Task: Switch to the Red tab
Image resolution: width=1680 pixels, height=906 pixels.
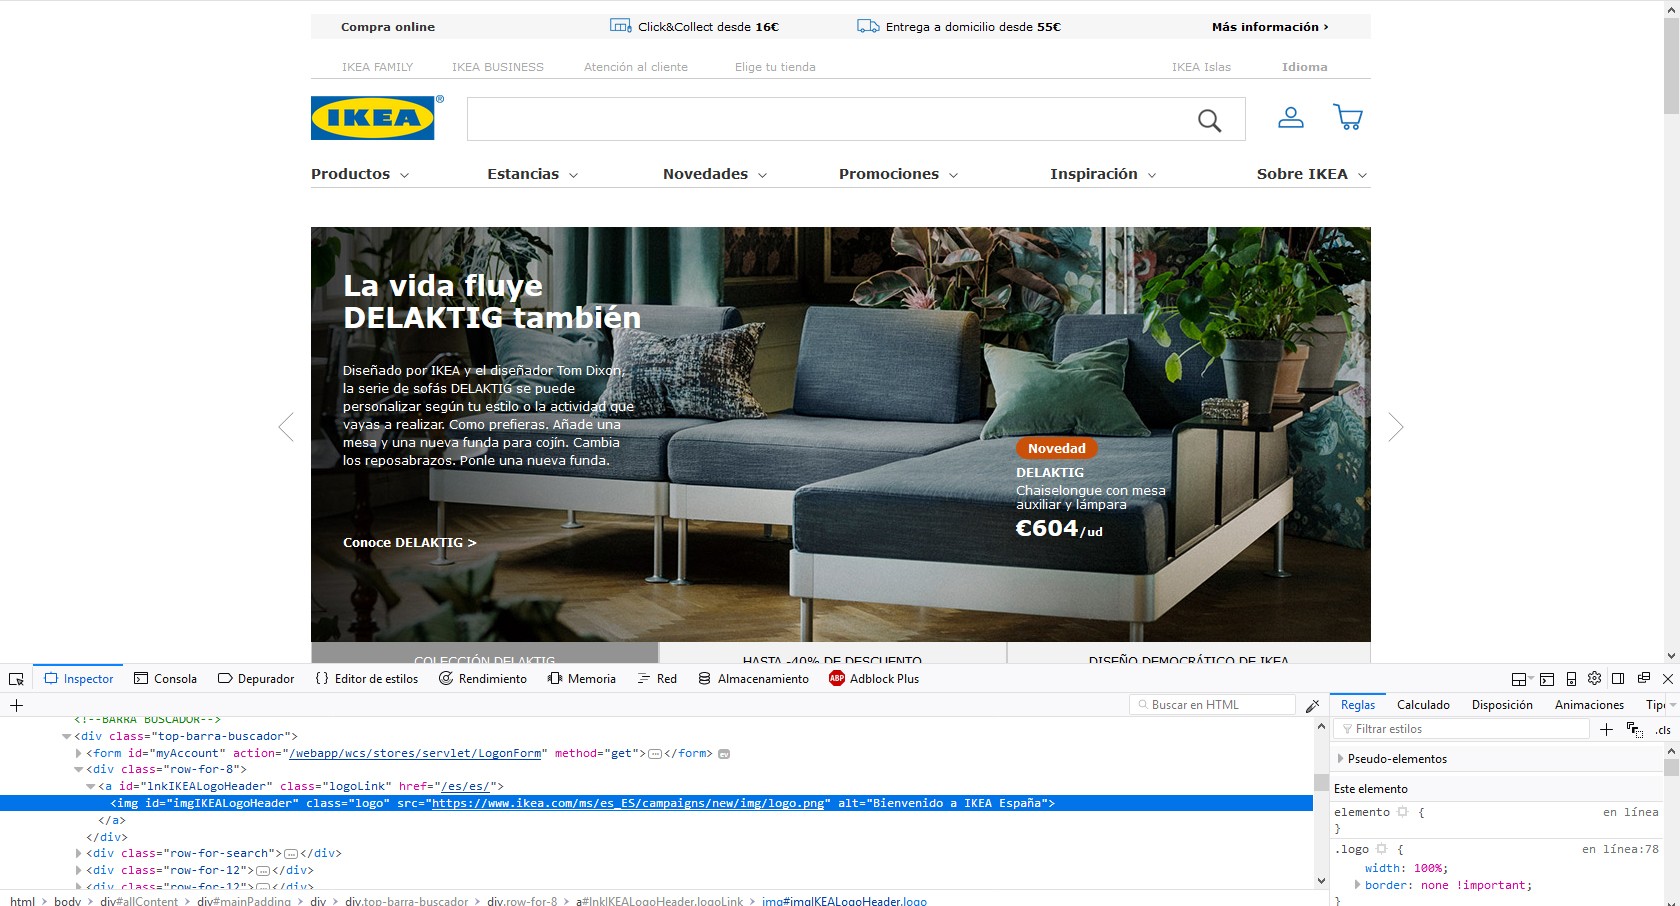Action: (657, 679)
